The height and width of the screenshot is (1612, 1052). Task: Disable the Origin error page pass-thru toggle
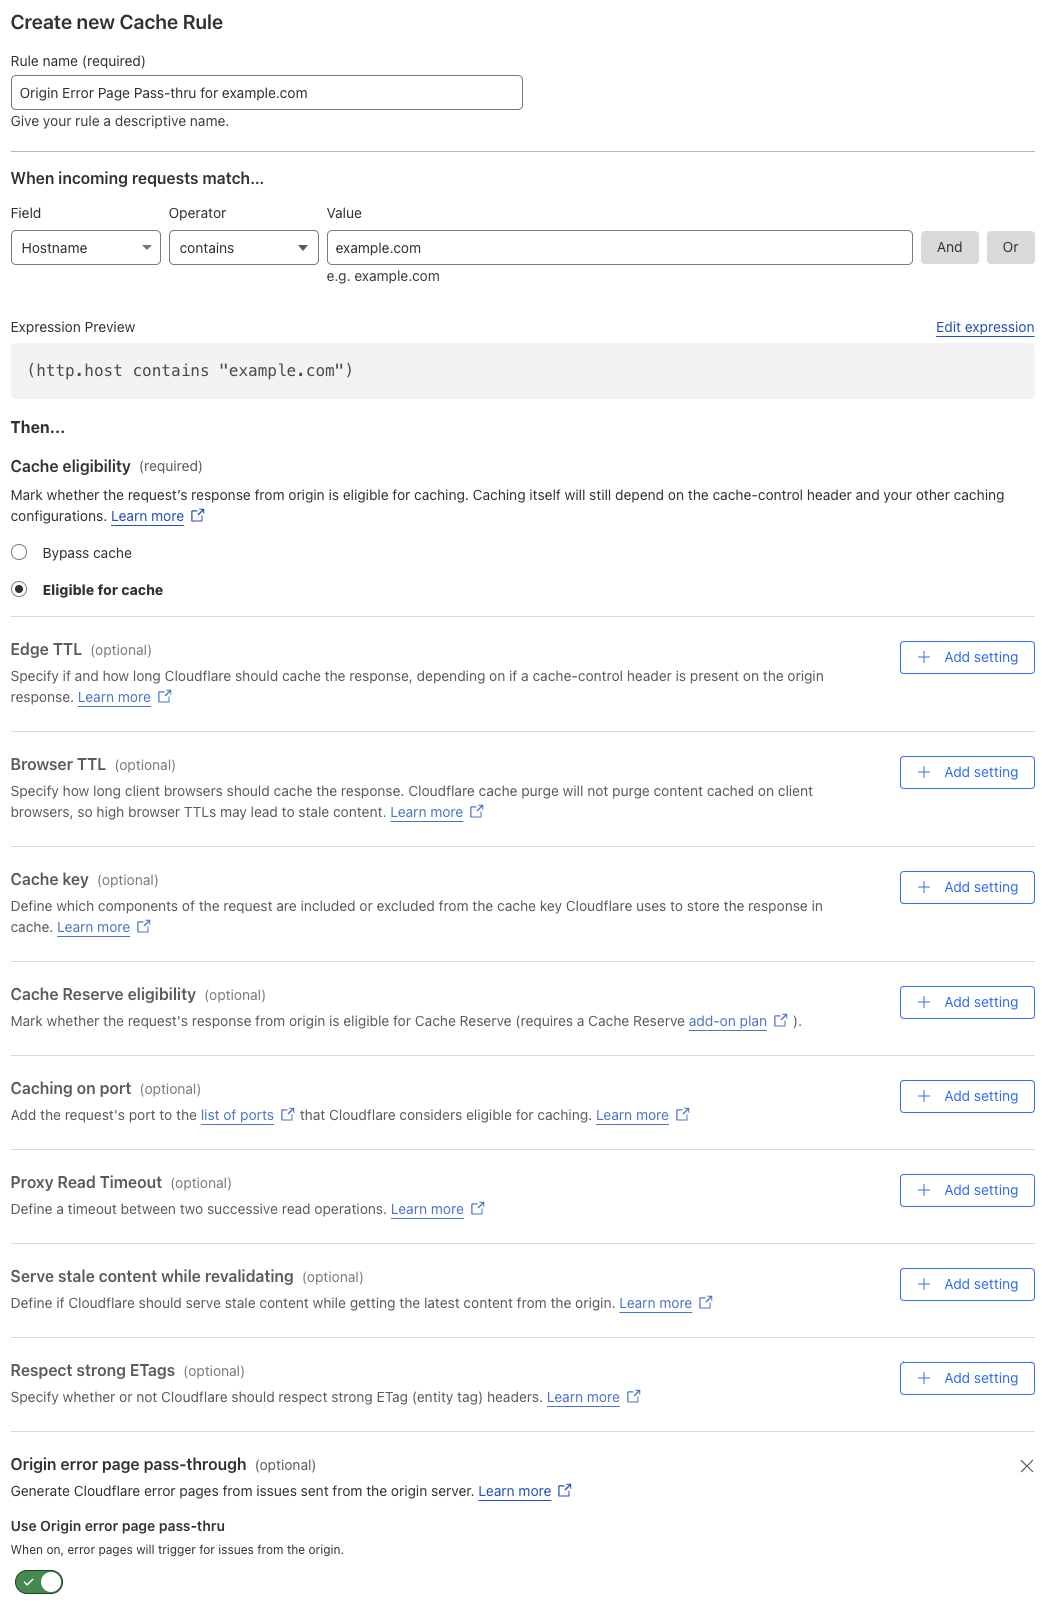tap(39, 1582)
